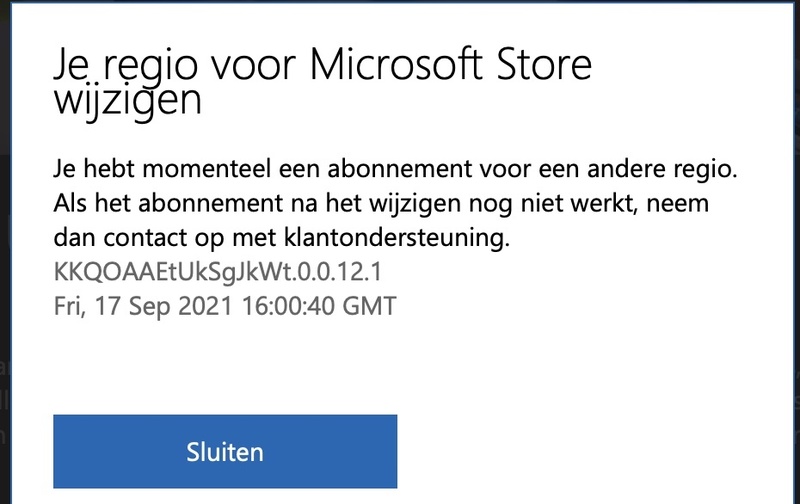This screenshot has height=504, width=800.
Task: Click the Sluiten button
Action: point(225,451)
